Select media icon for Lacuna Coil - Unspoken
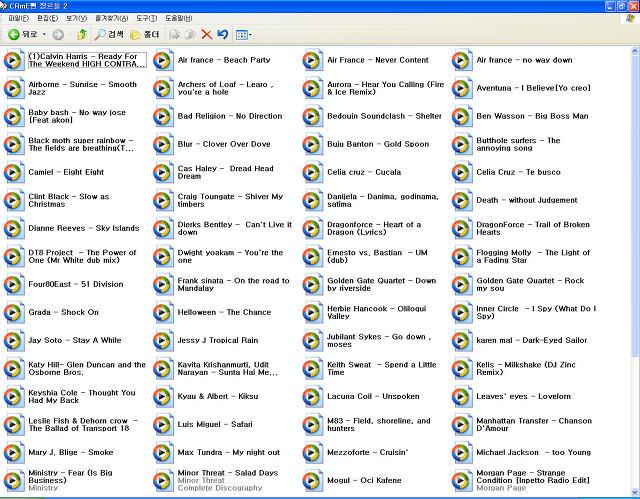 click(x=312, y=397)
